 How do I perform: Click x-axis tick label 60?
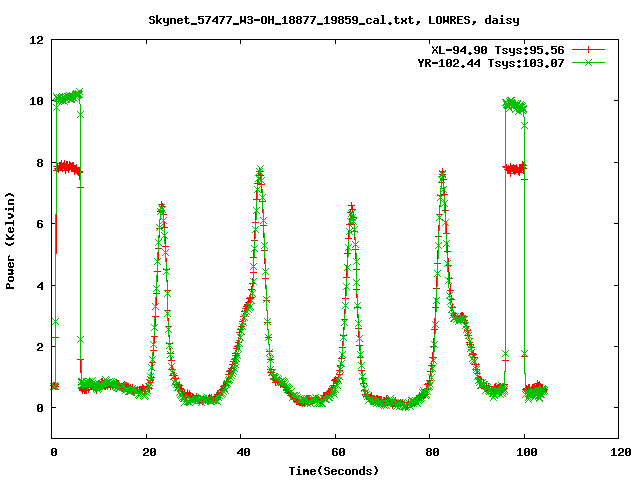[338, 452]
